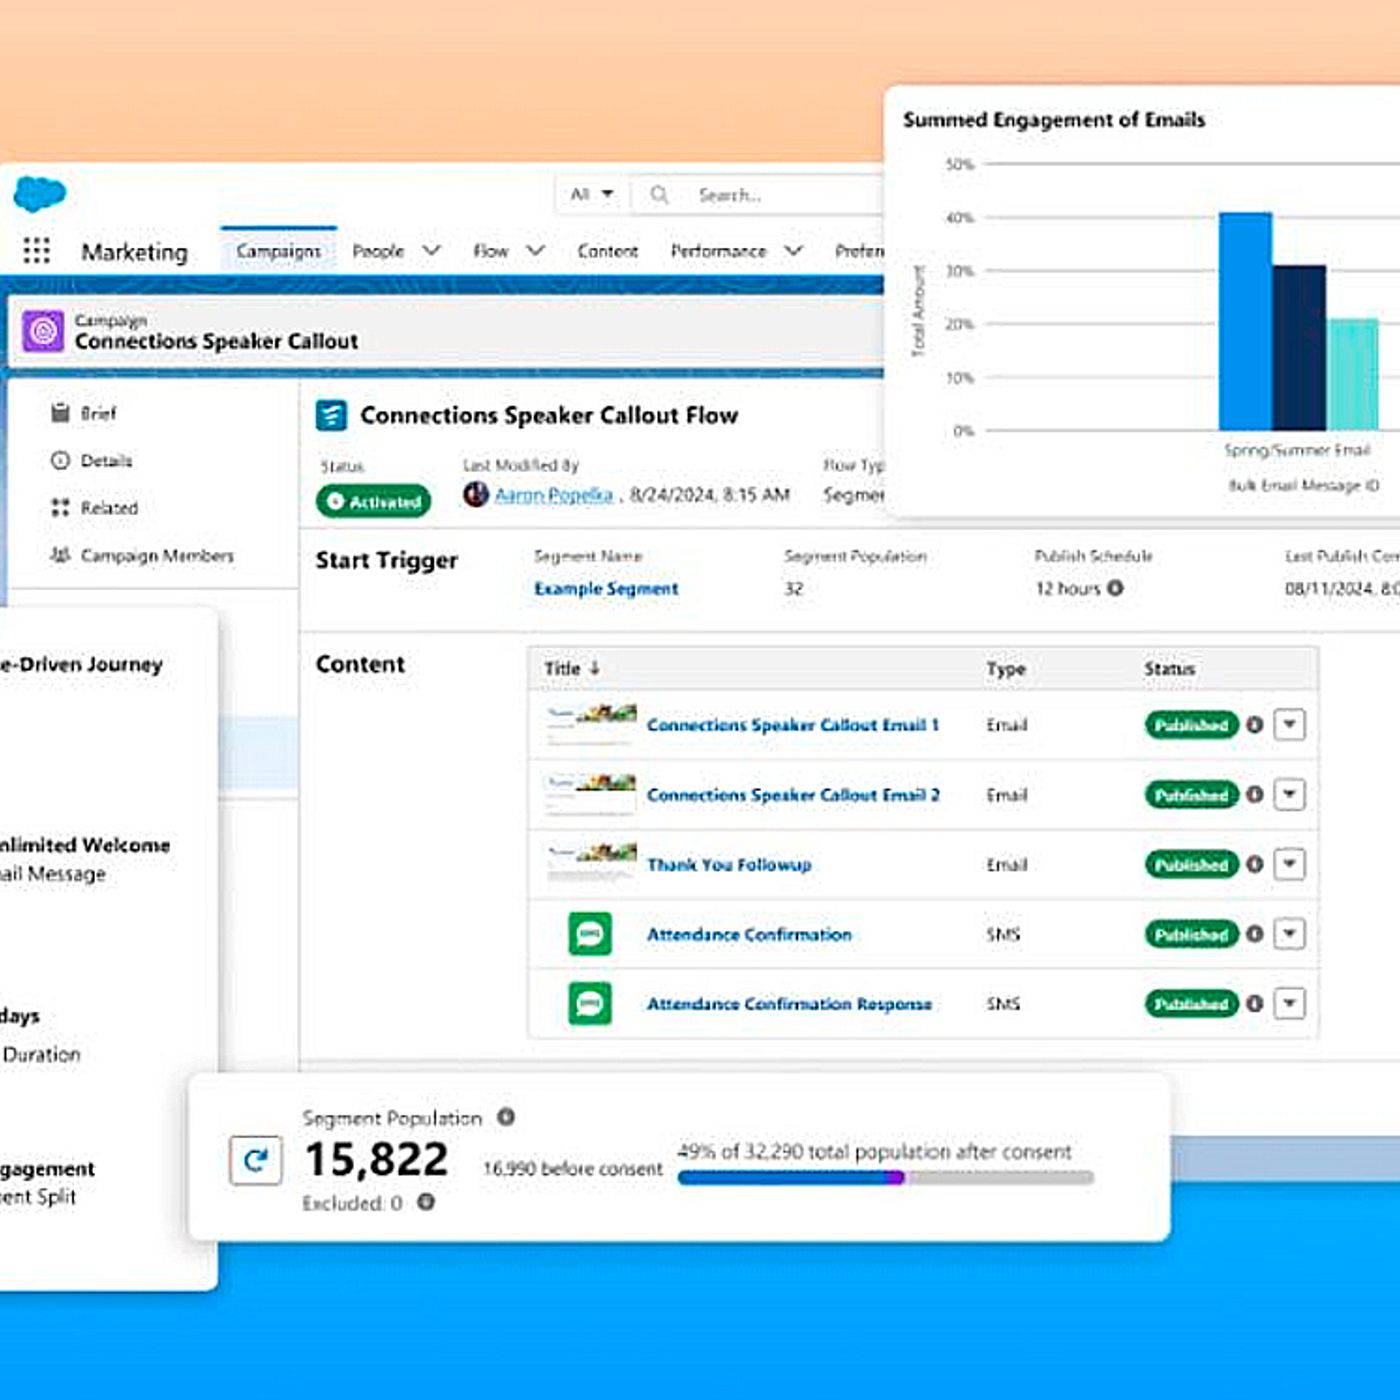Open the Content navigation tab
This screenshot has height=1400, width=1400.
click(x=607, y=251)
